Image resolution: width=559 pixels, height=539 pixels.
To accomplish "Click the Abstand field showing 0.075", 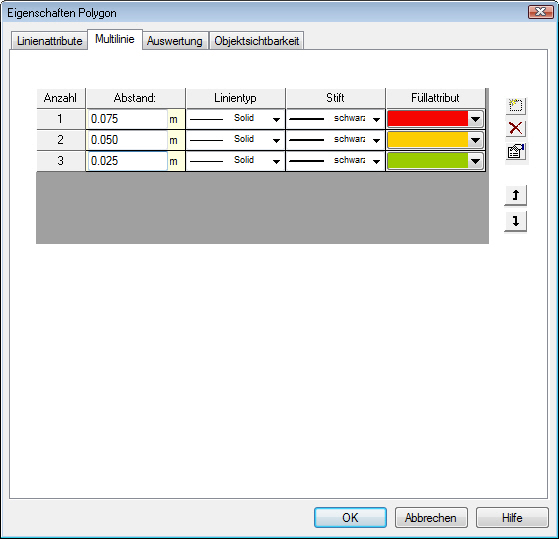I will (127, 119).
